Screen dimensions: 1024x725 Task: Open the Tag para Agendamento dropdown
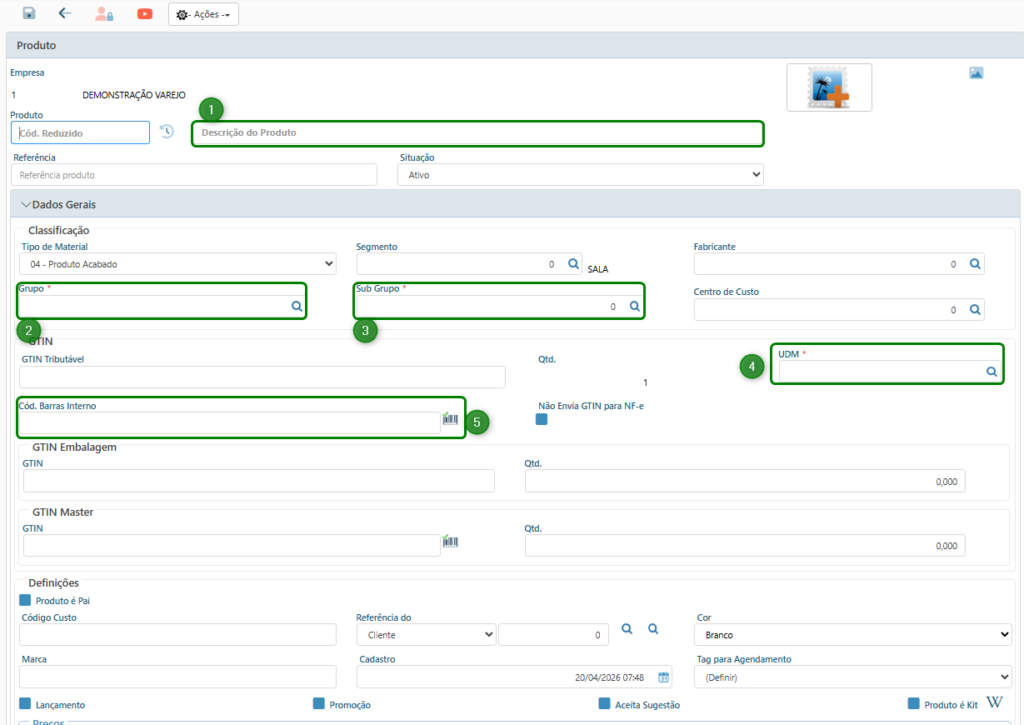coord(854,677)
